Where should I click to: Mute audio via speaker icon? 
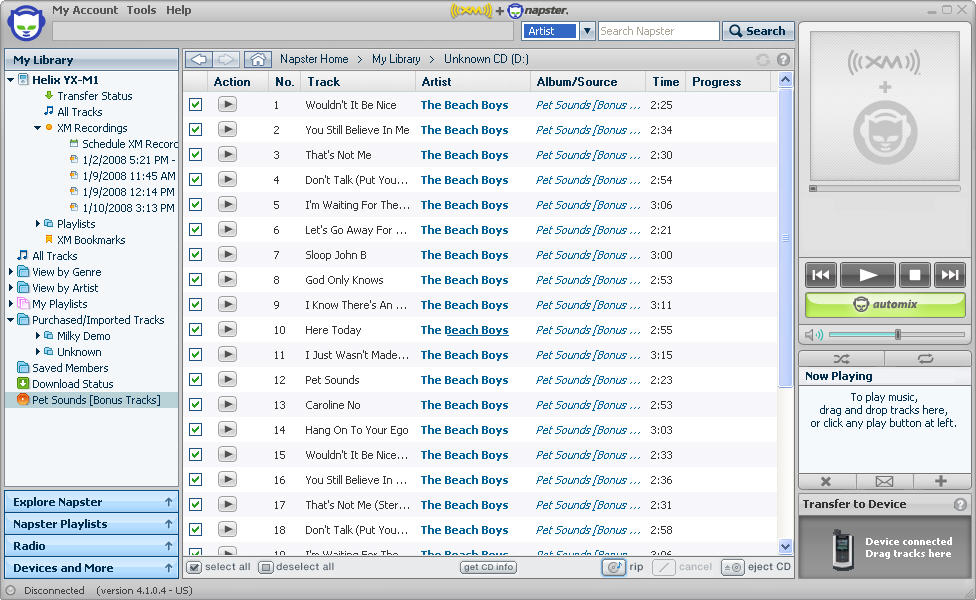(814, 335)
